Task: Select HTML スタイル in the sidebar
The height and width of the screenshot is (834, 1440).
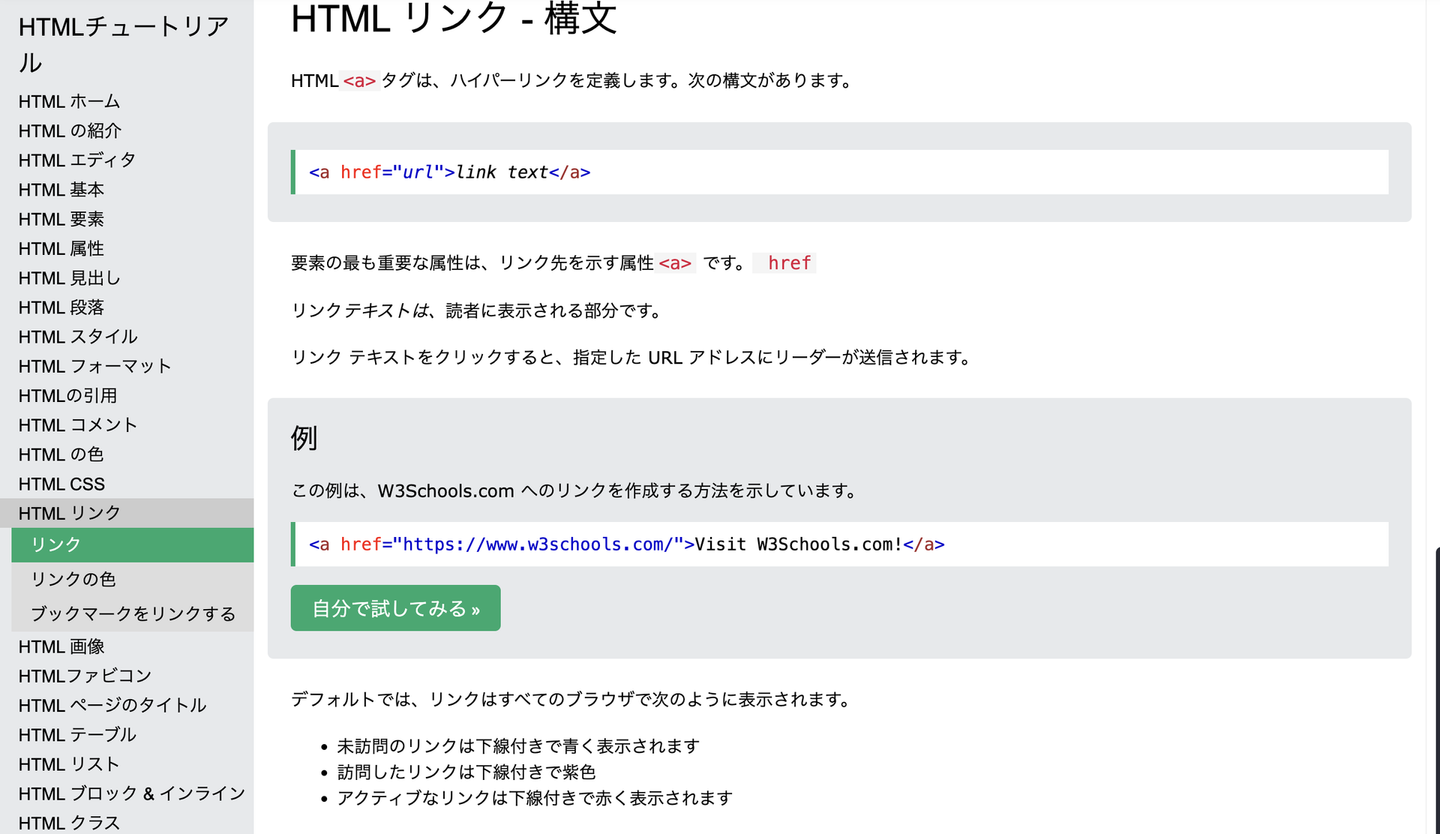Action: (x=78, y=337)
